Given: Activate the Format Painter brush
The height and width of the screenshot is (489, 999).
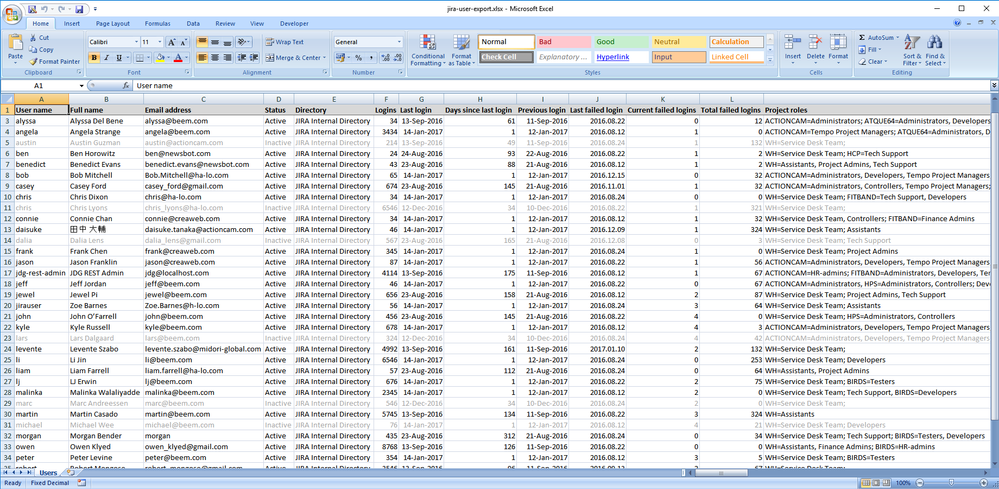Looking at the screenshot, I should click(x=55, y=62).
